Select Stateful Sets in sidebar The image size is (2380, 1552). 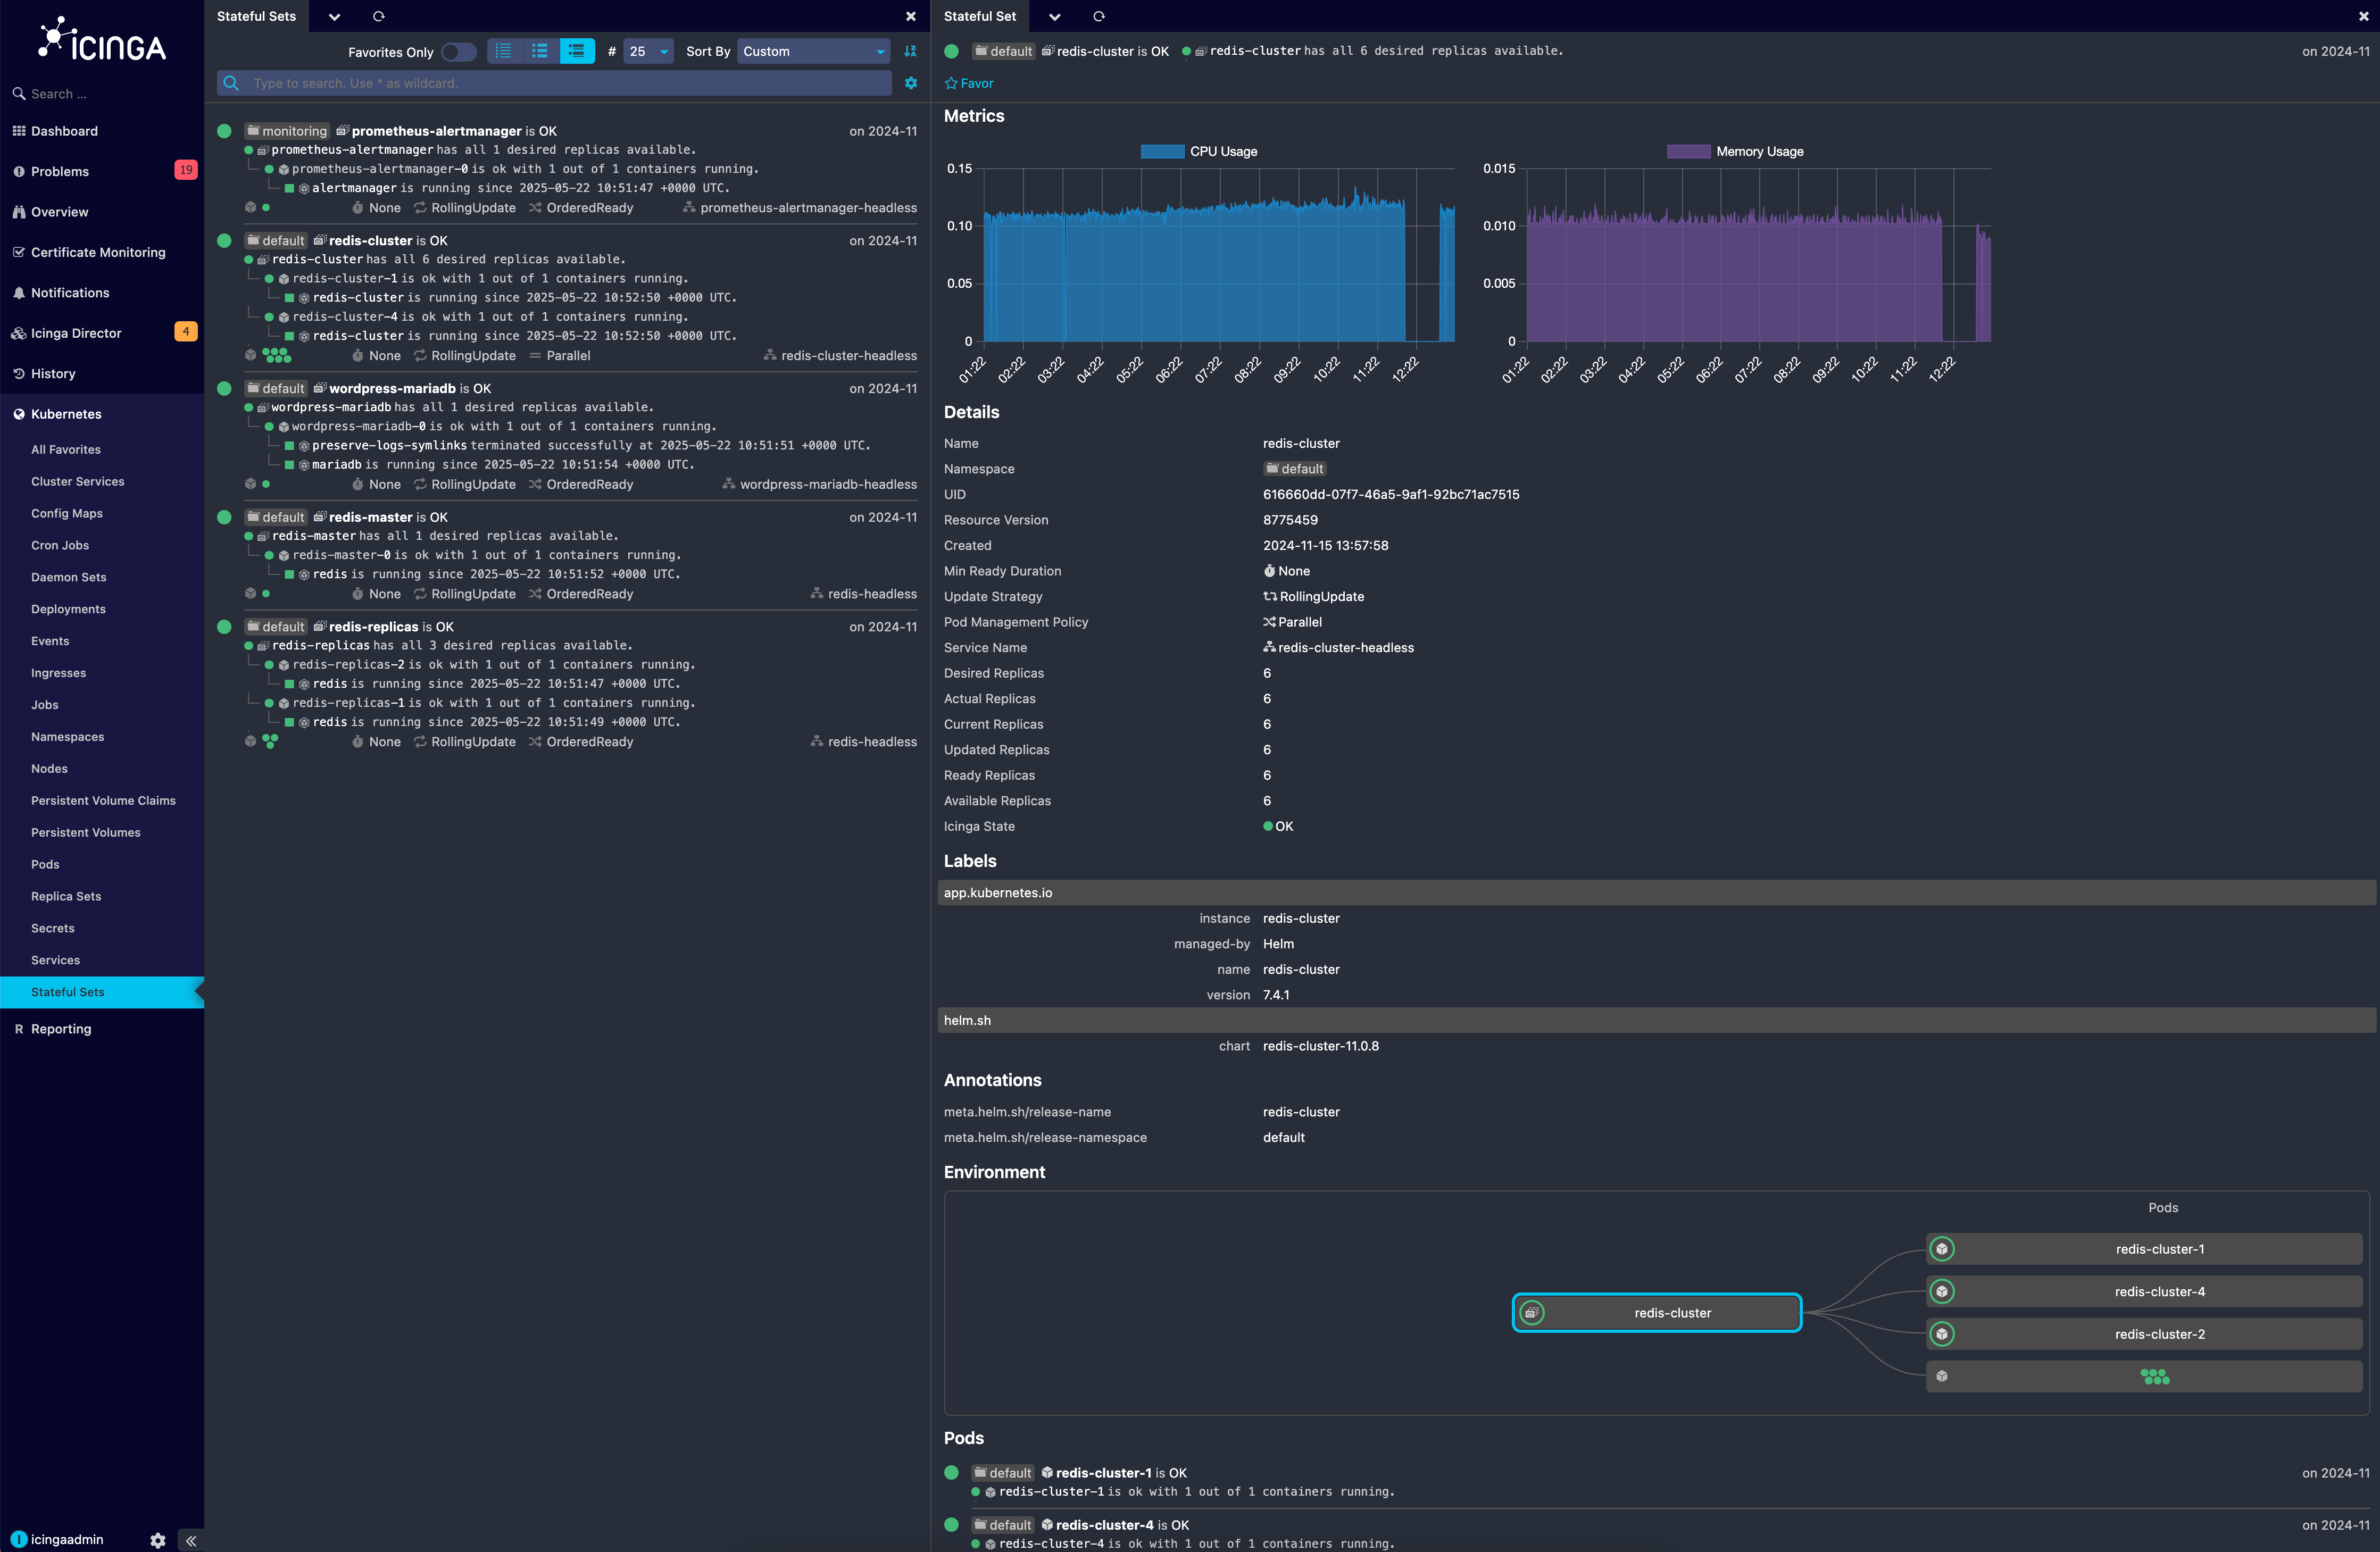coord(102,992)
